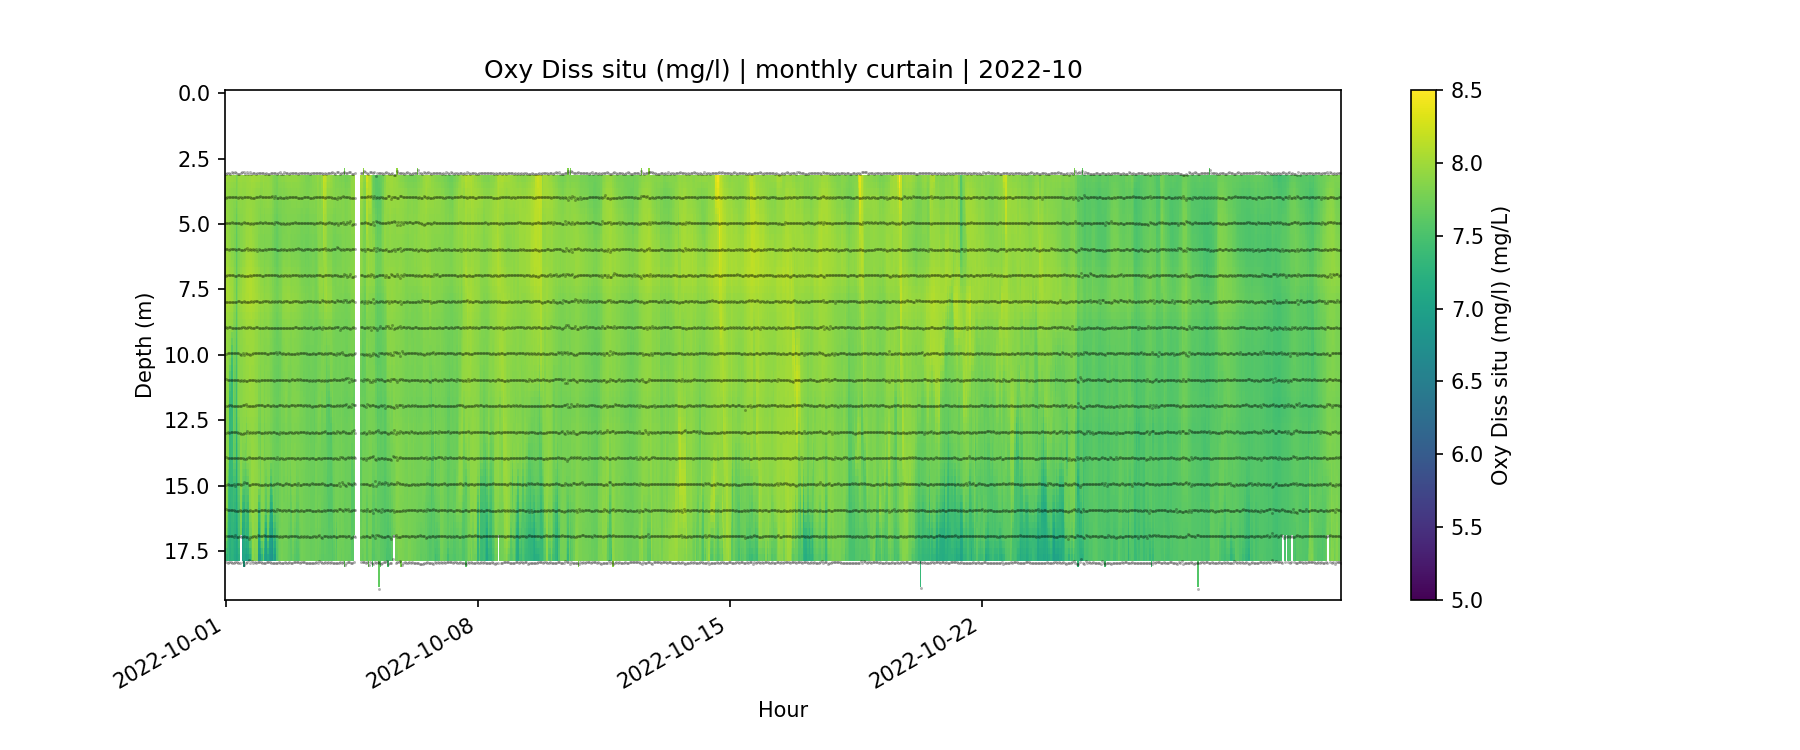
Task: Click the 2.5 depth tick label
Action: click(194, 160)
